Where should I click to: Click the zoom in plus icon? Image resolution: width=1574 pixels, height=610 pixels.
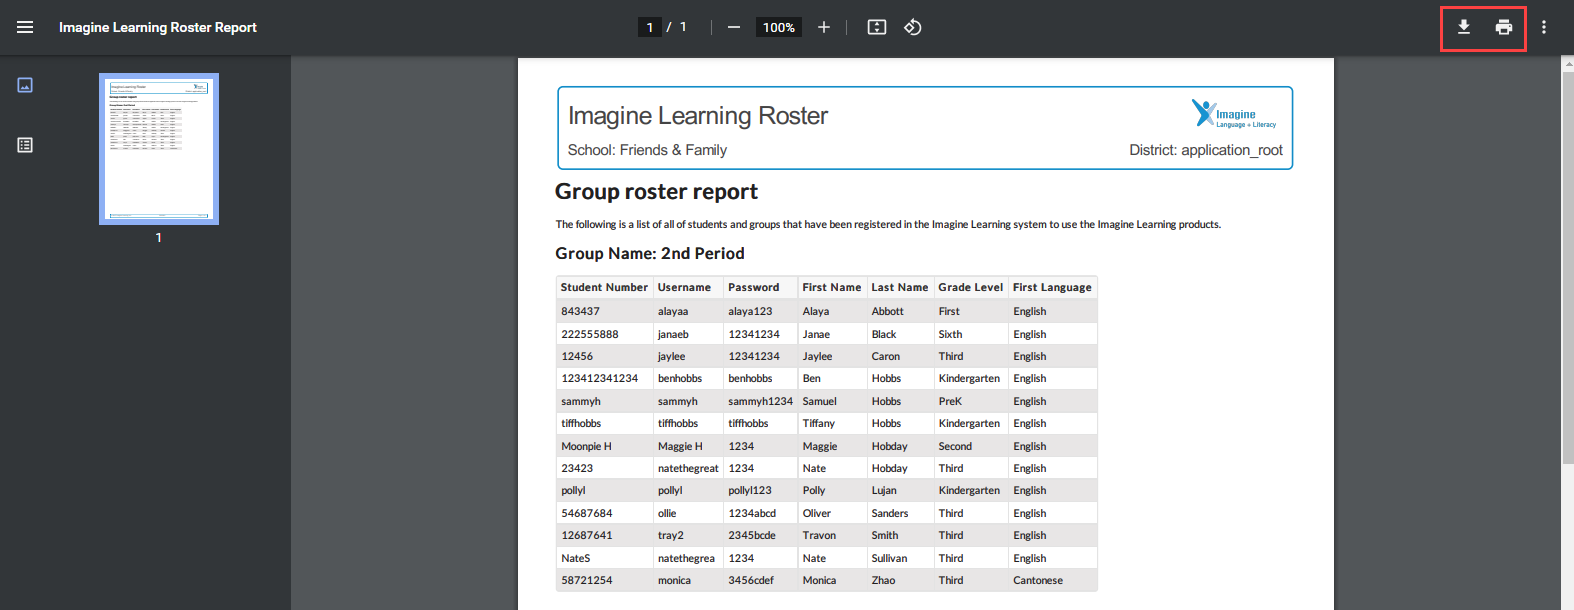pos(824,27)
